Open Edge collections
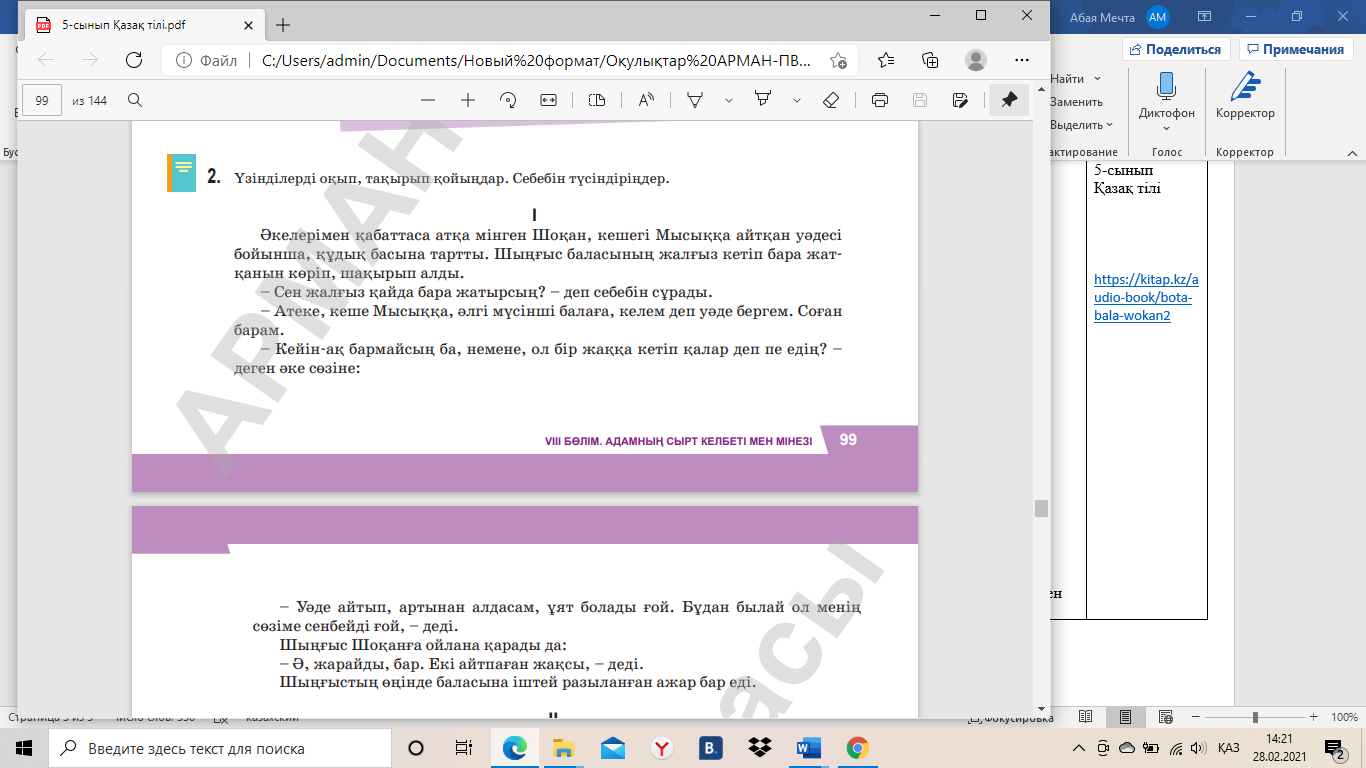Screen dimensions: 1366x768 tap(931, 60)
